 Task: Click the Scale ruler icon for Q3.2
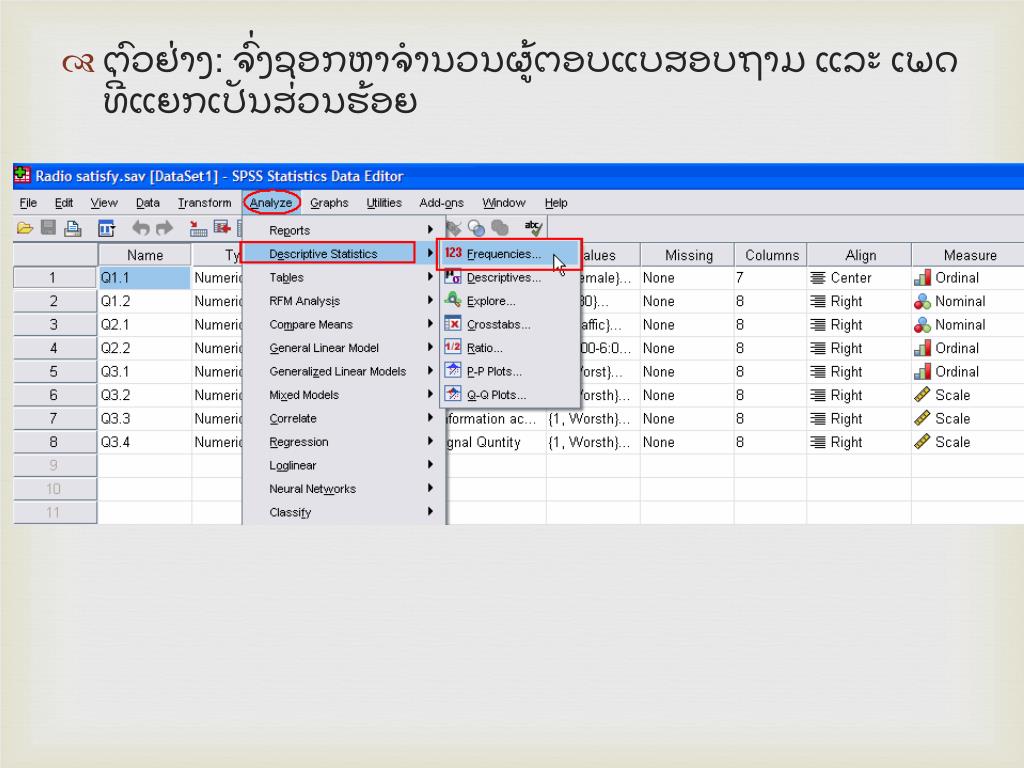point(922,395)
